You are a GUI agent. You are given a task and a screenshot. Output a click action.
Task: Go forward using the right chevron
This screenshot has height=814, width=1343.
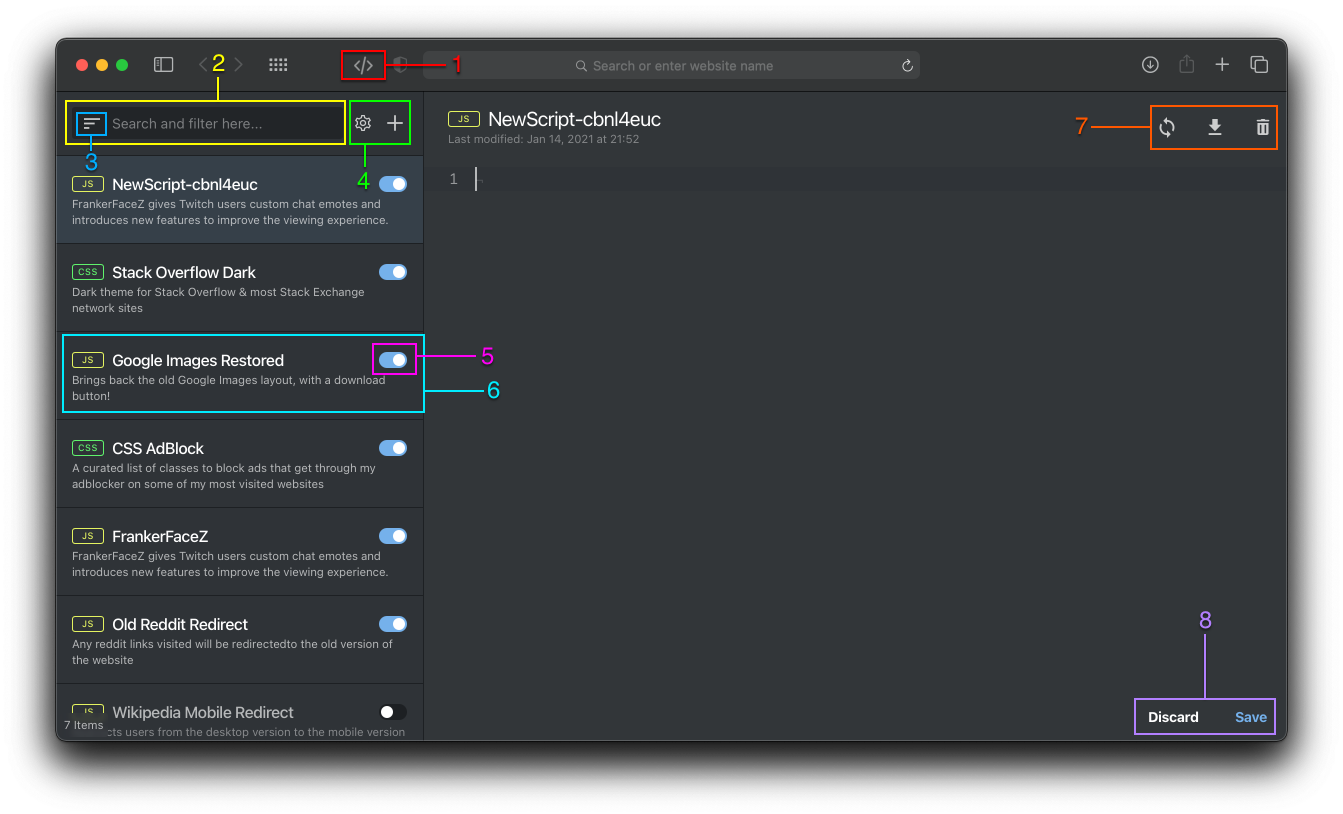239,64
